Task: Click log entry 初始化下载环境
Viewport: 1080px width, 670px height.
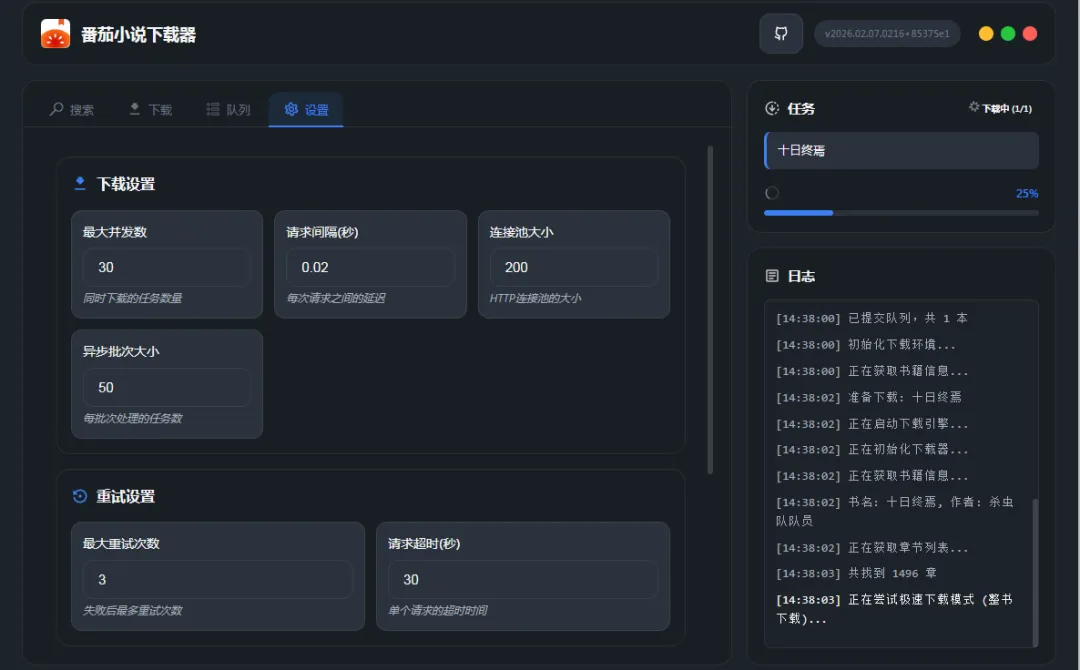Action: point(865,344)
